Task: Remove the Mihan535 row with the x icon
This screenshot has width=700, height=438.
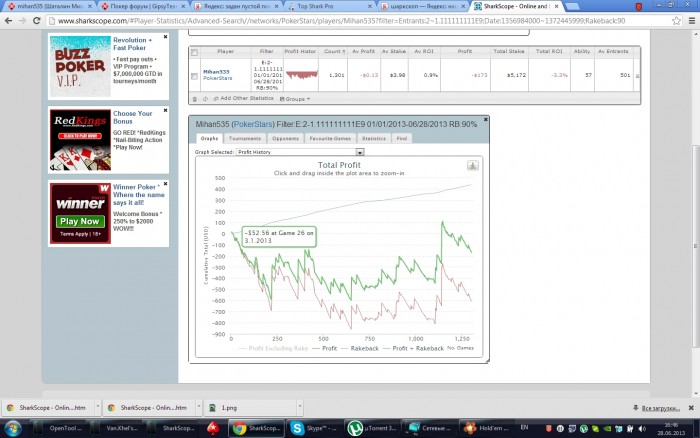Action: [x=637, y=76]
